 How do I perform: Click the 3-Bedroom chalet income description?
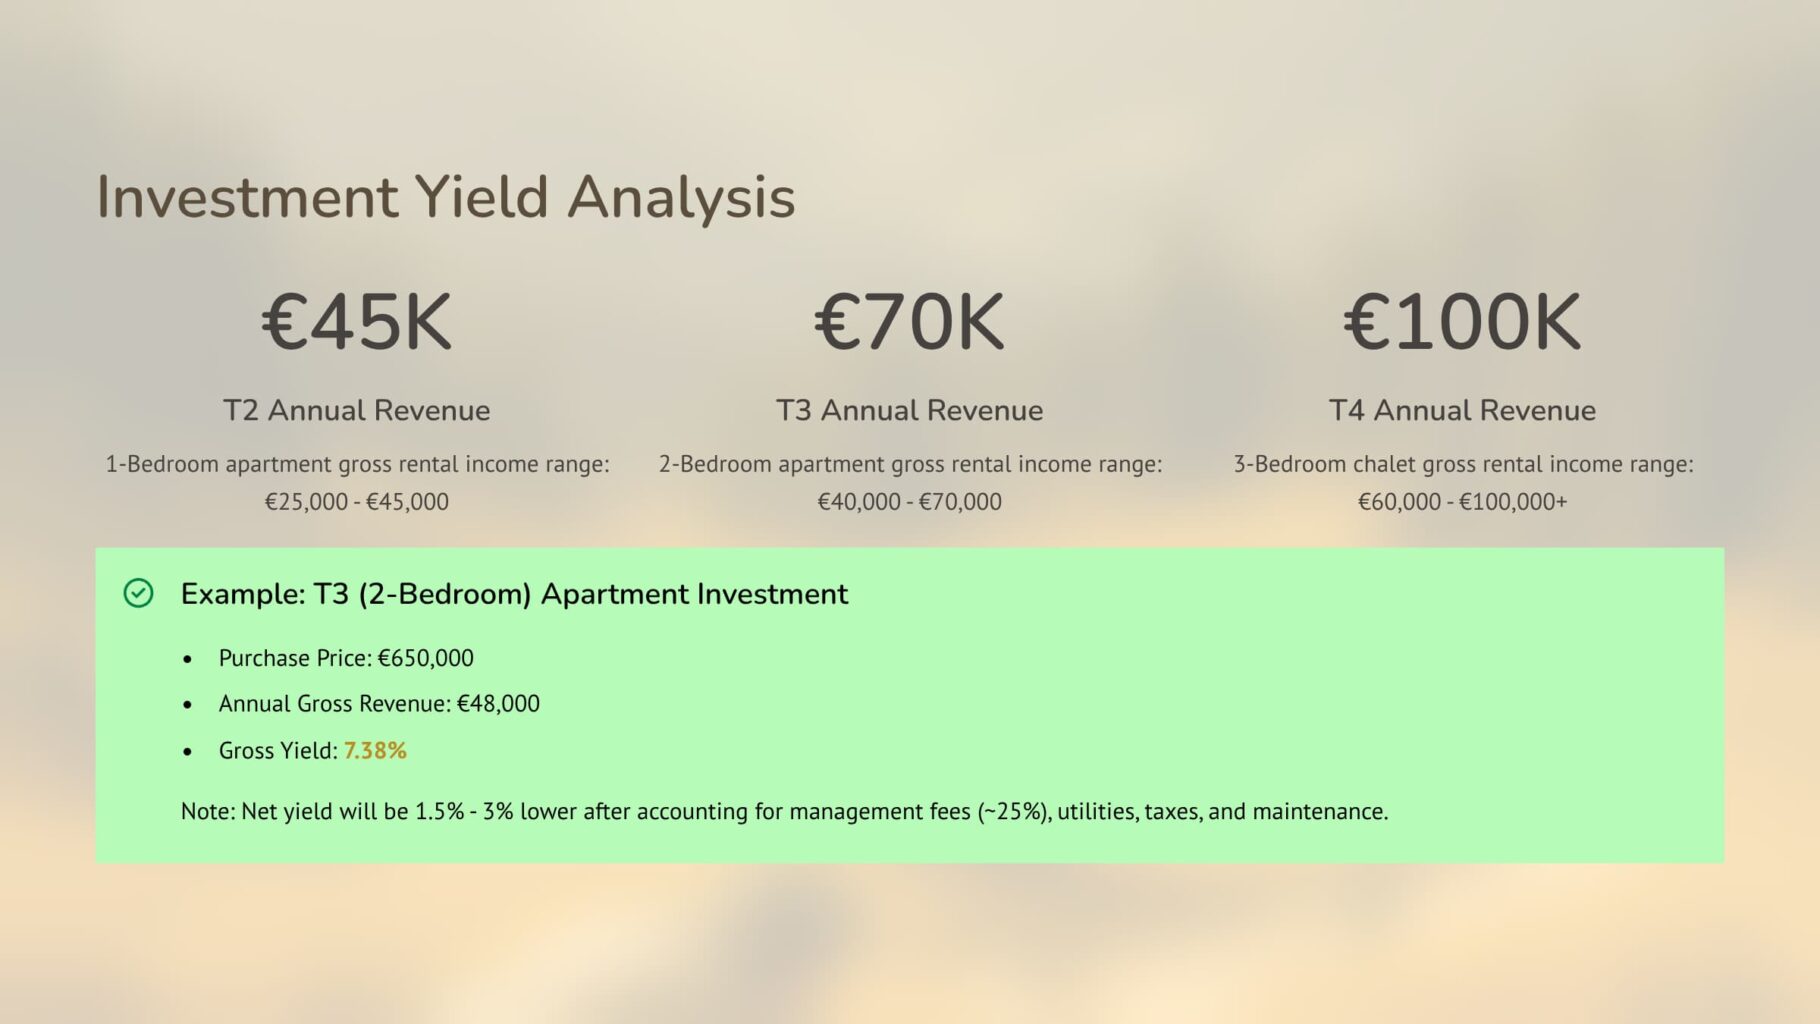tap(1462, 464)
